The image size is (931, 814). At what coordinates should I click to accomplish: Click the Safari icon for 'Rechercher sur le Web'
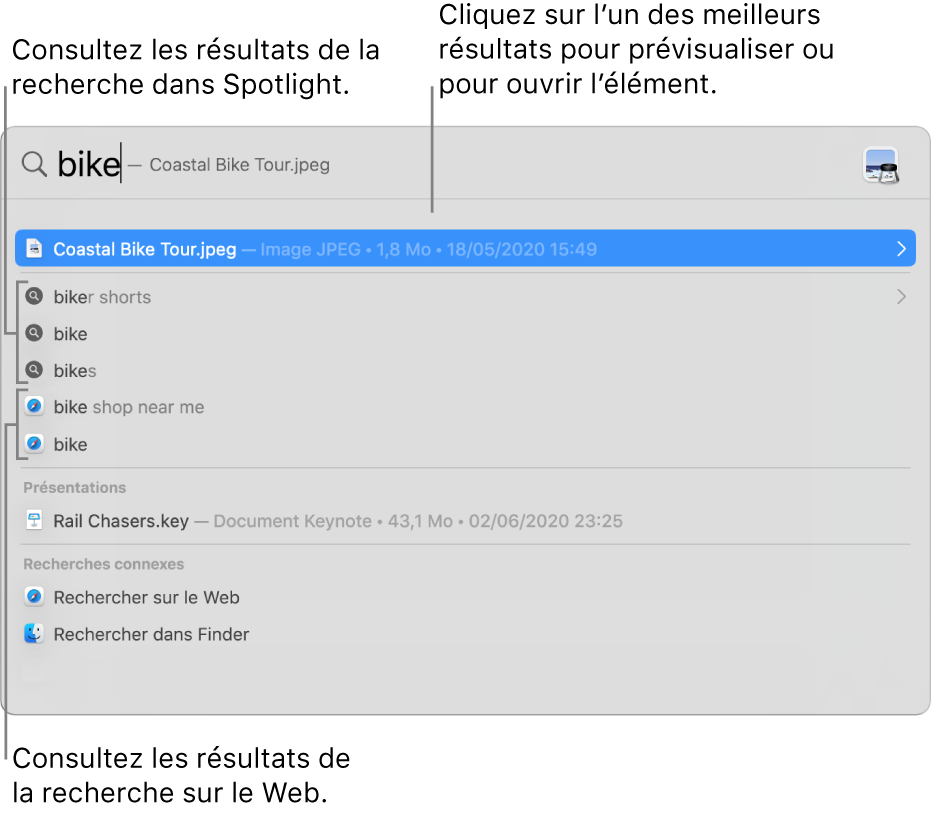coord(33,597)
